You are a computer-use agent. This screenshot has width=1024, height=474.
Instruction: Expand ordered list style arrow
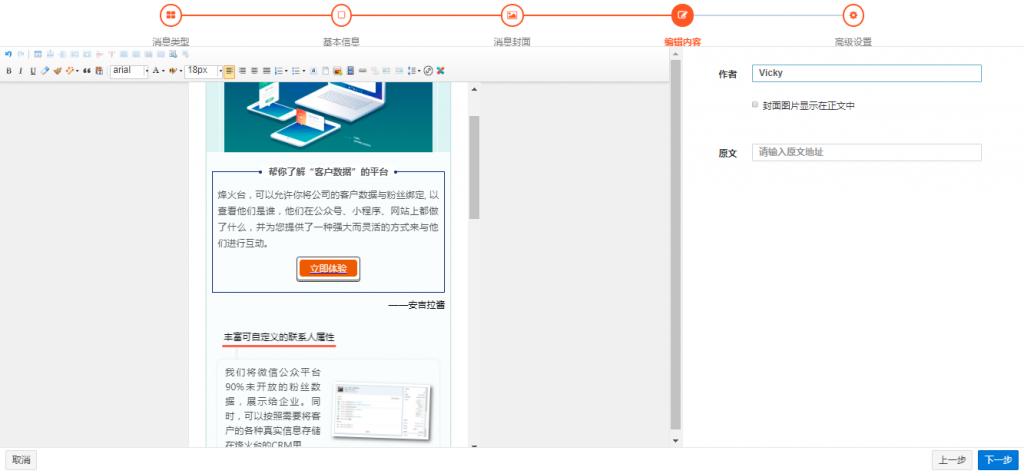click(x=286, y=71)
